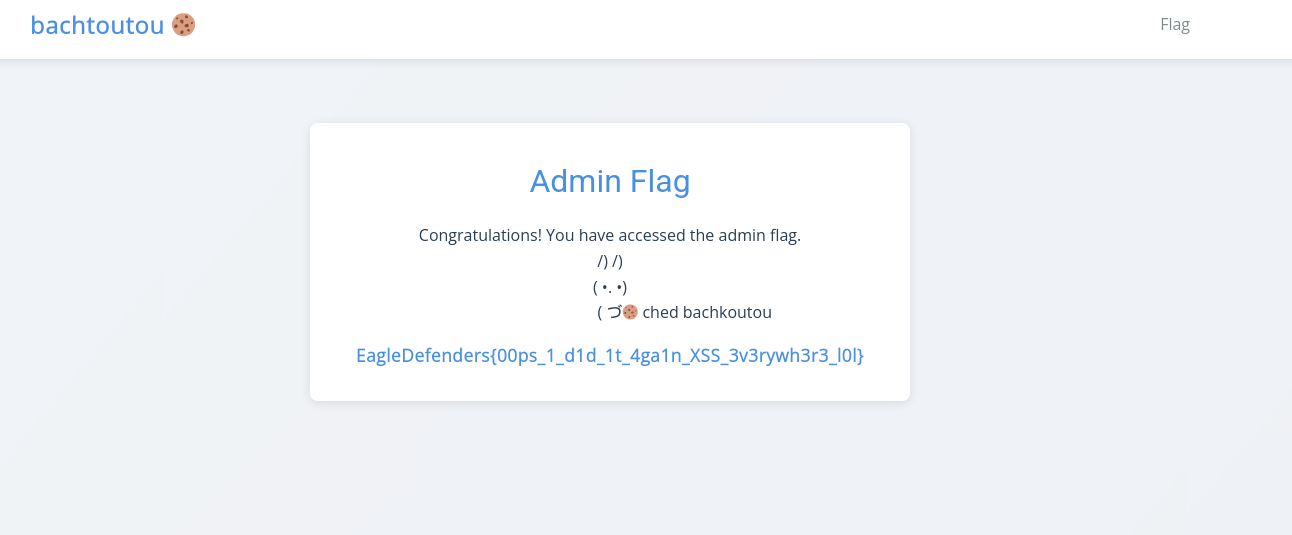Click the cookie emoji beside bachtoutou

183,25
